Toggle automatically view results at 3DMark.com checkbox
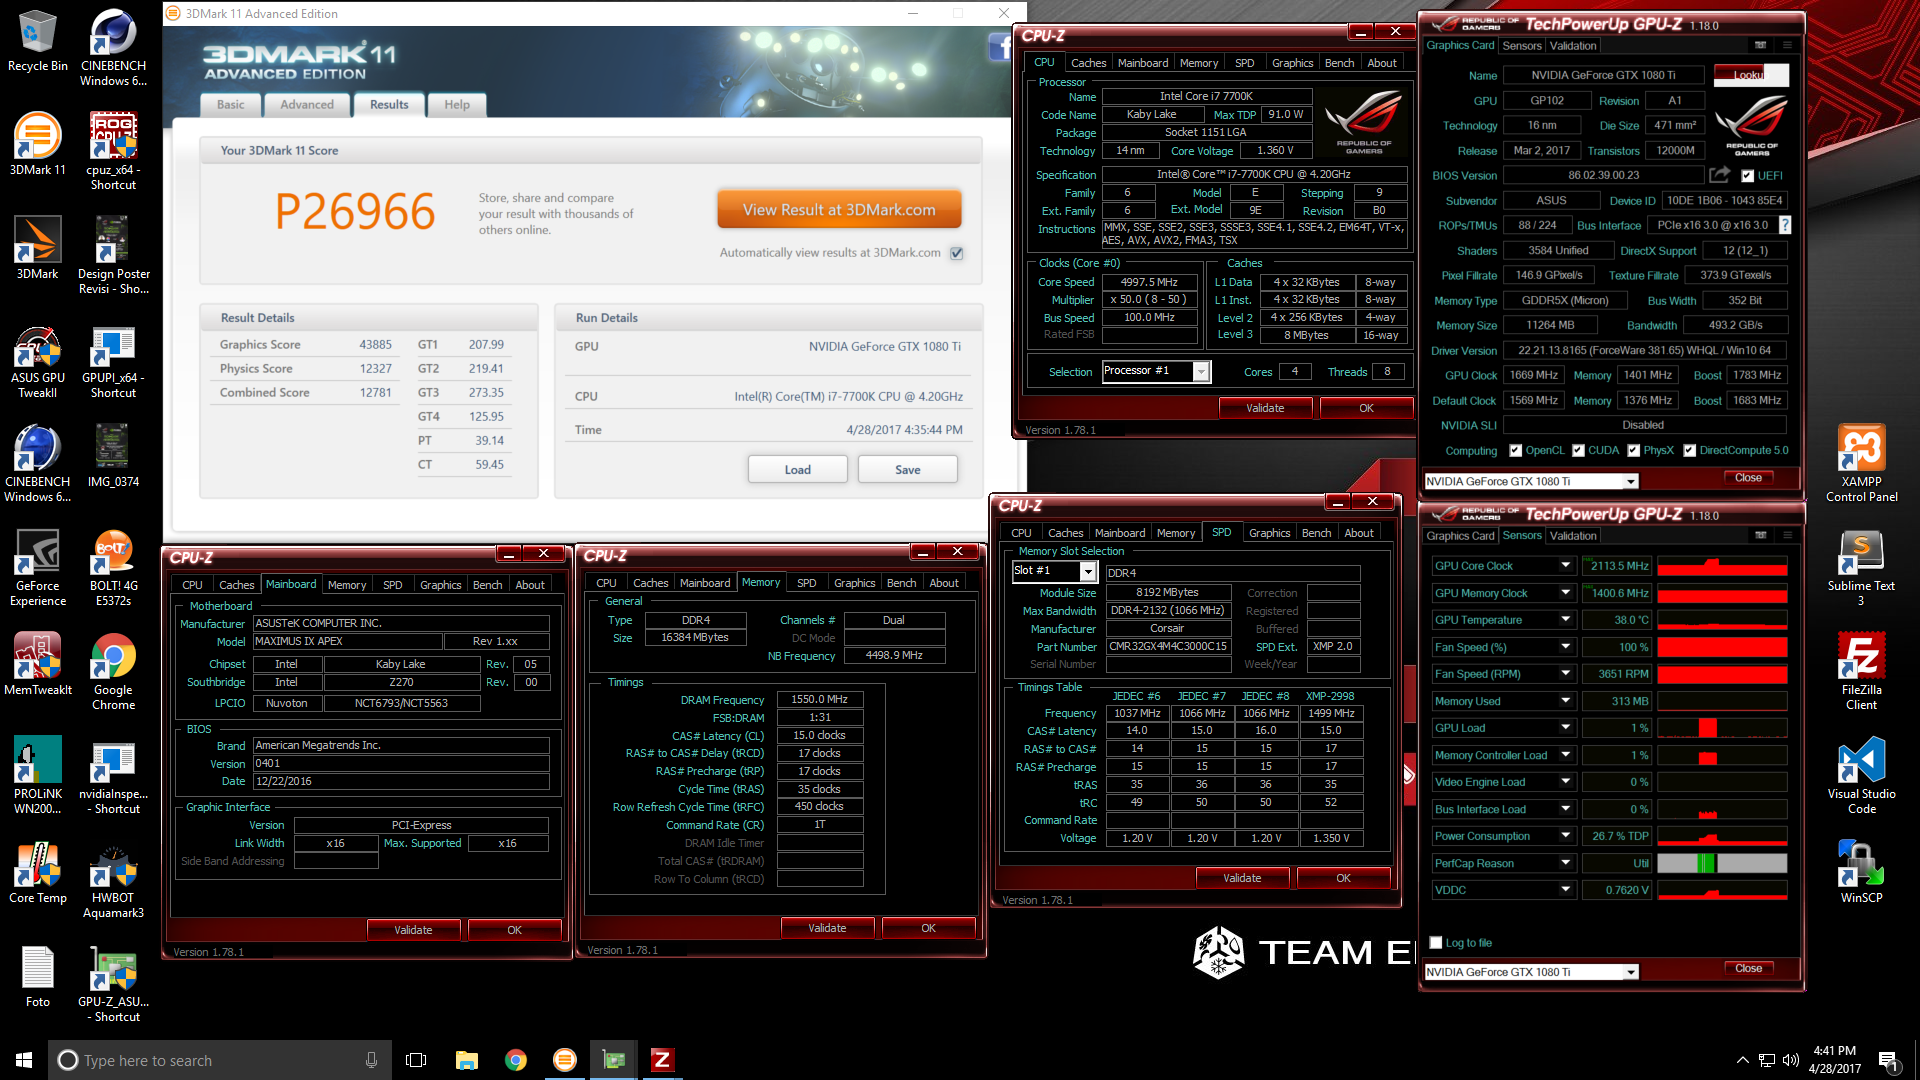The width and height of the screenshot is (1920, 1080). click(957, 253)
